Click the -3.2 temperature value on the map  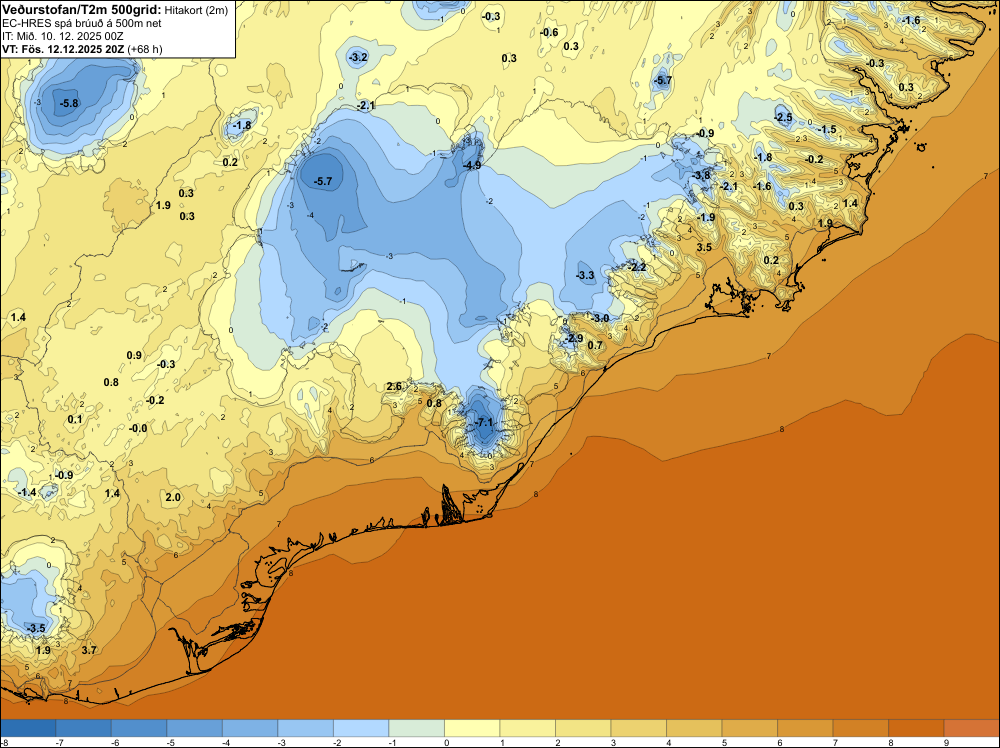[358, 57]
